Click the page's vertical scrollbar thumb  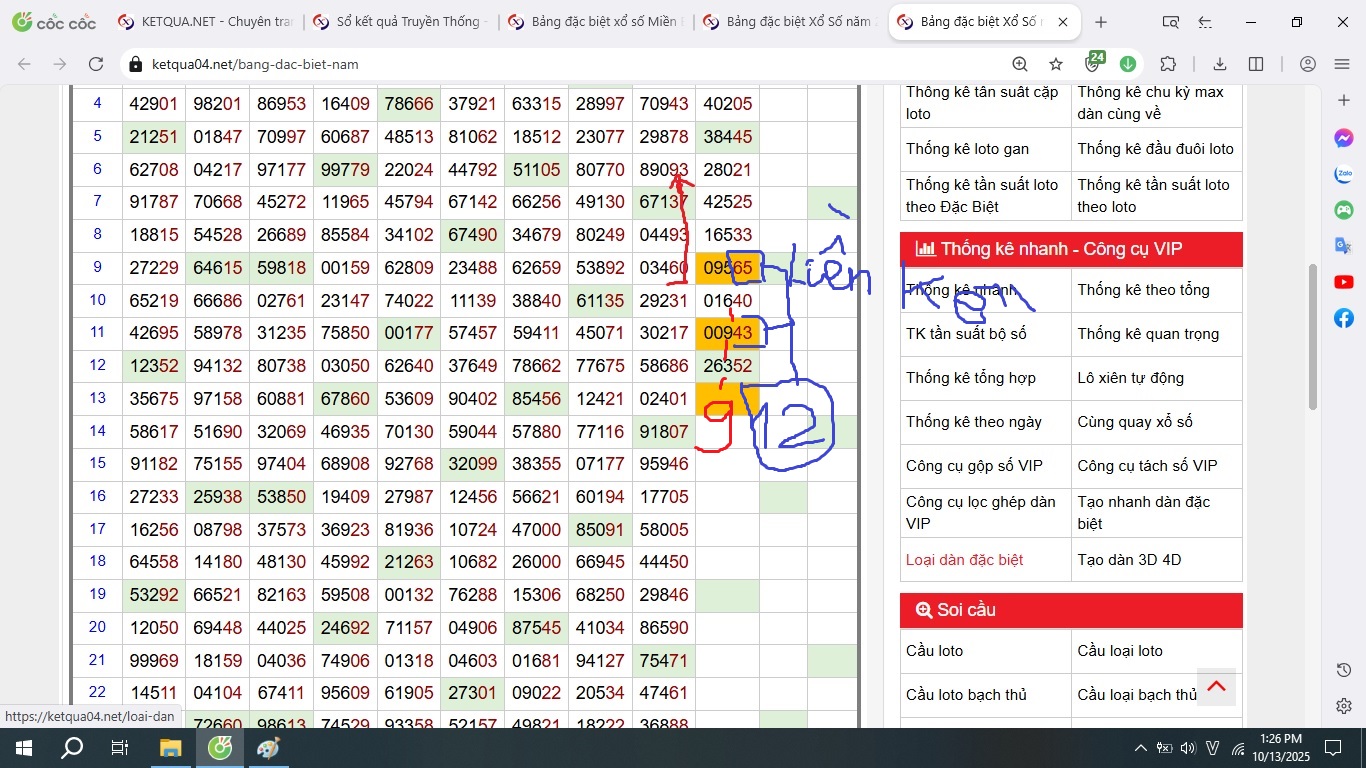pyautogui.click(x=1313, y=335)
